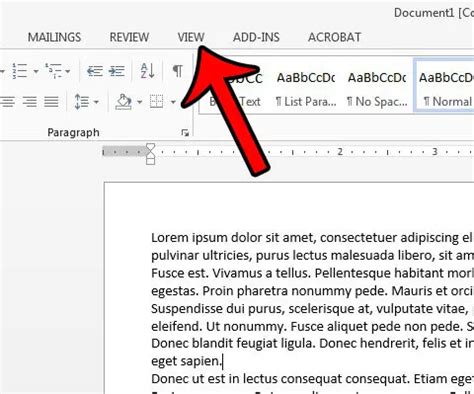
Task: Apply a multilevel list
Action: pyautogui.click(x=53, y=71)
